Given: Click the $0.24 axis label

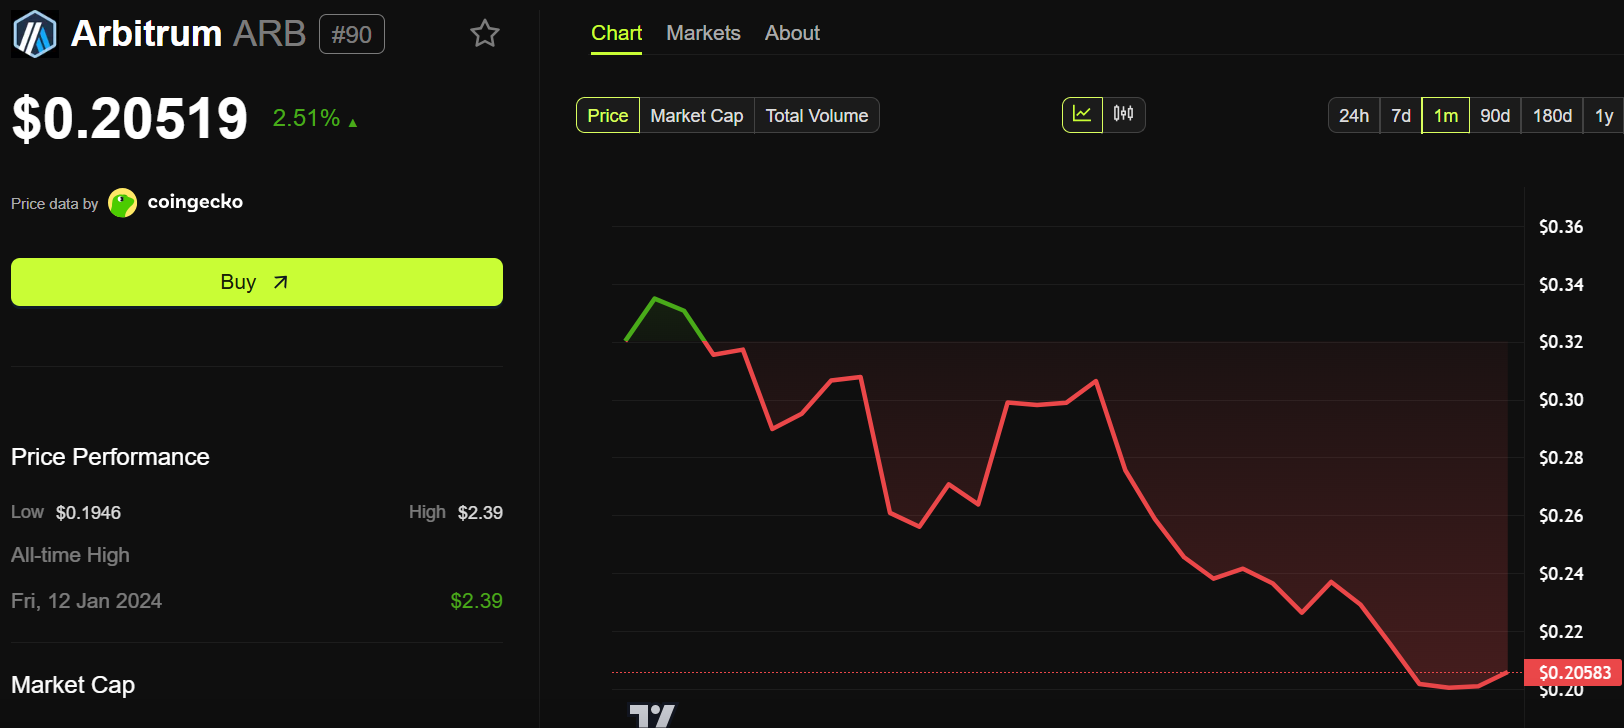Looking at the screenshot, I should click(x=1561, y=574).
